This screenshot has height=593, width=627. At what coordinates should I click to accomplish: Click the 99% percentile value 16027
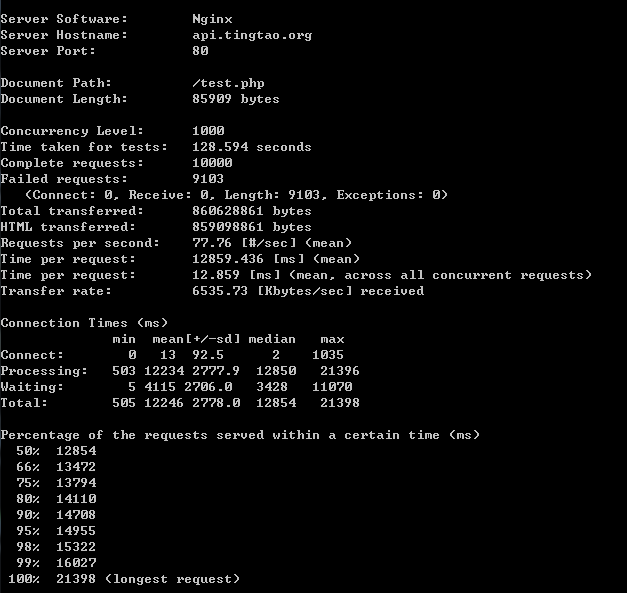pos(76,563)
